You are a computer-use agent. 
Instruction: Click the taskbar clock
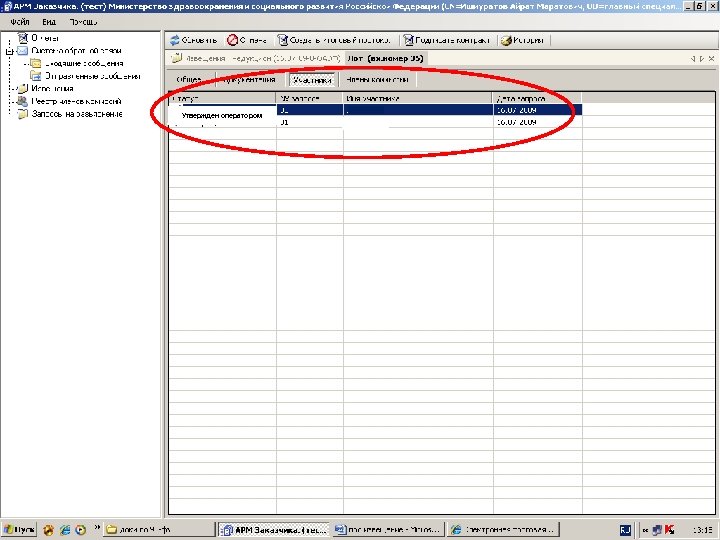pyautogui.click(x=702, y=530)
